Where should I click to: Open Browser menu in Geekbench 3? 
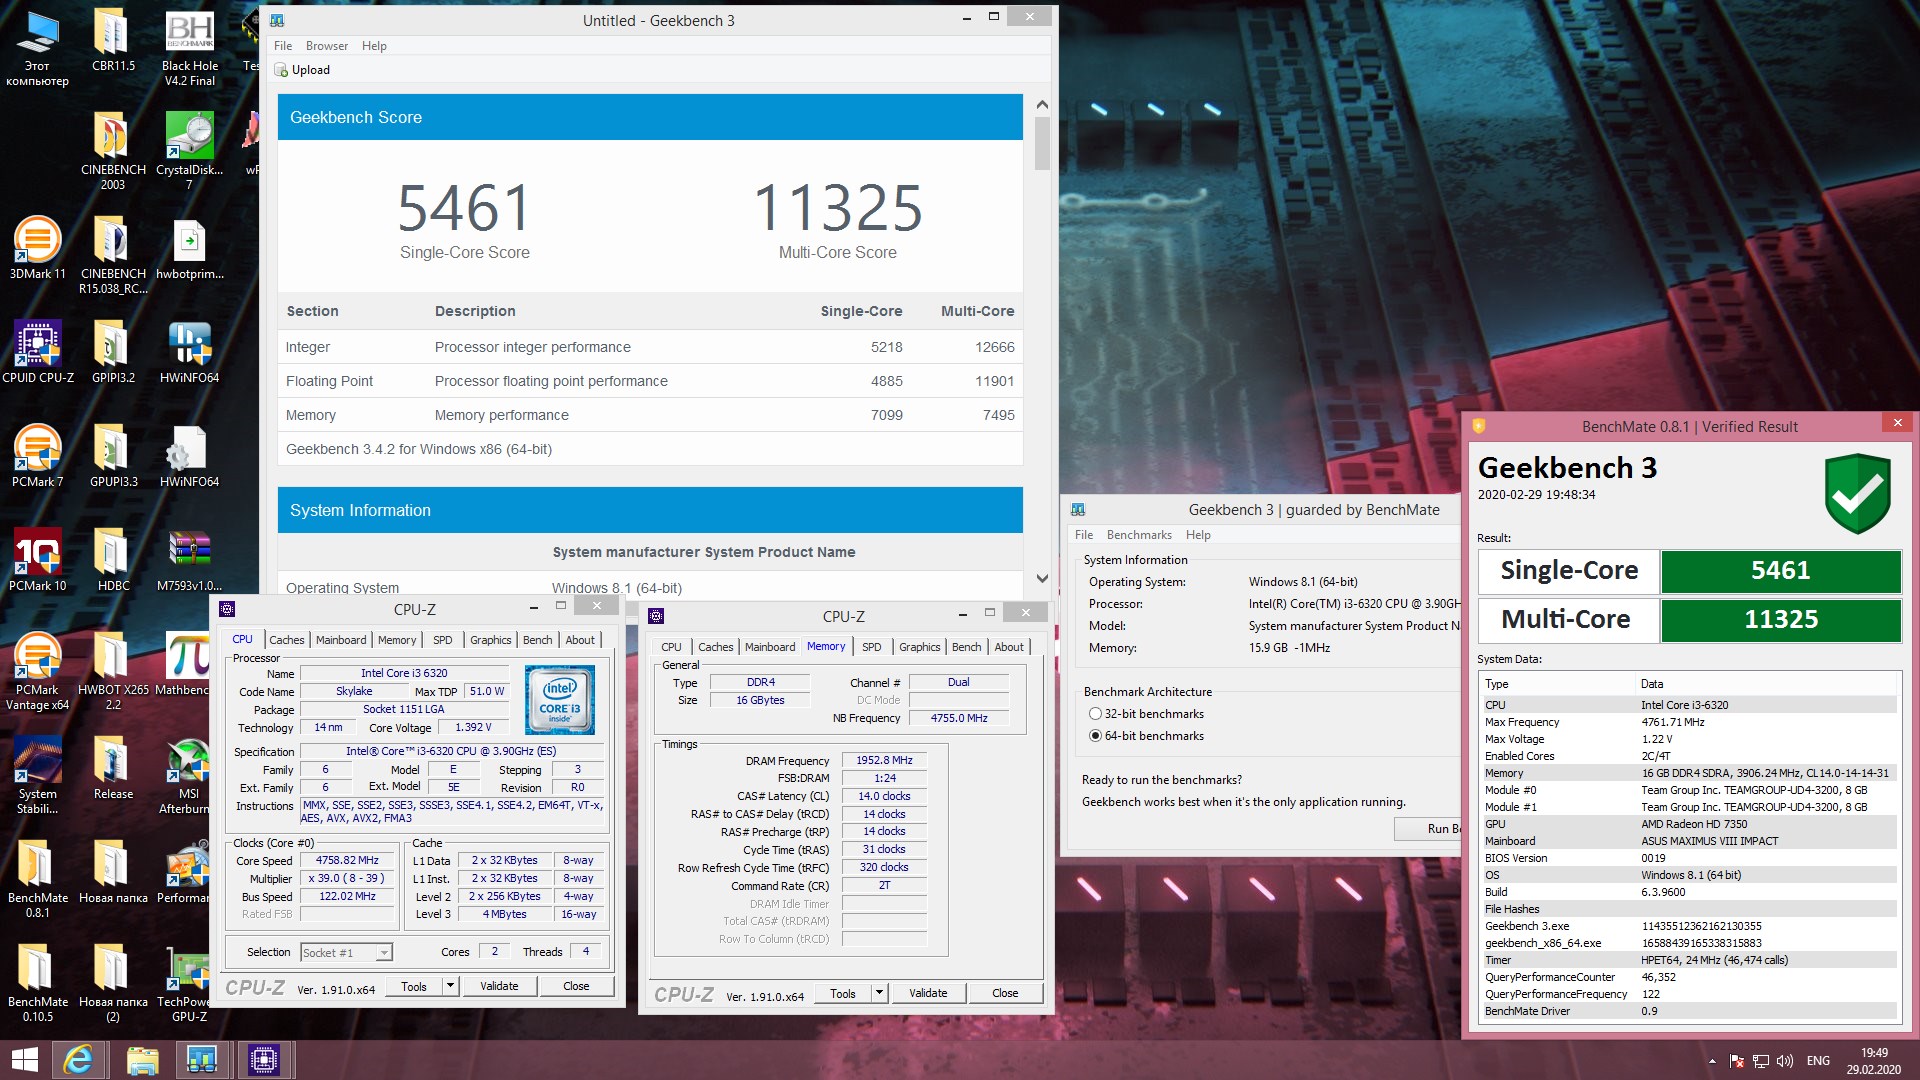coord(327,46)
